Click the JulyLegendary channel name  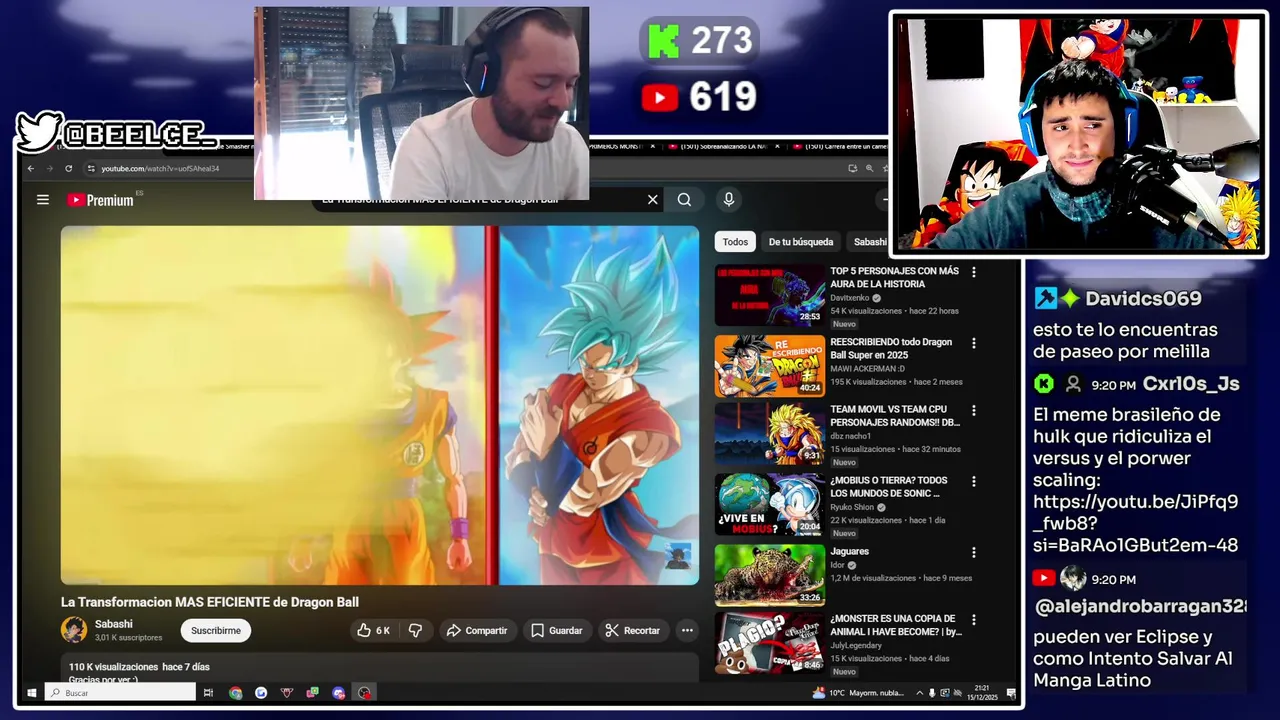[857, 645]
